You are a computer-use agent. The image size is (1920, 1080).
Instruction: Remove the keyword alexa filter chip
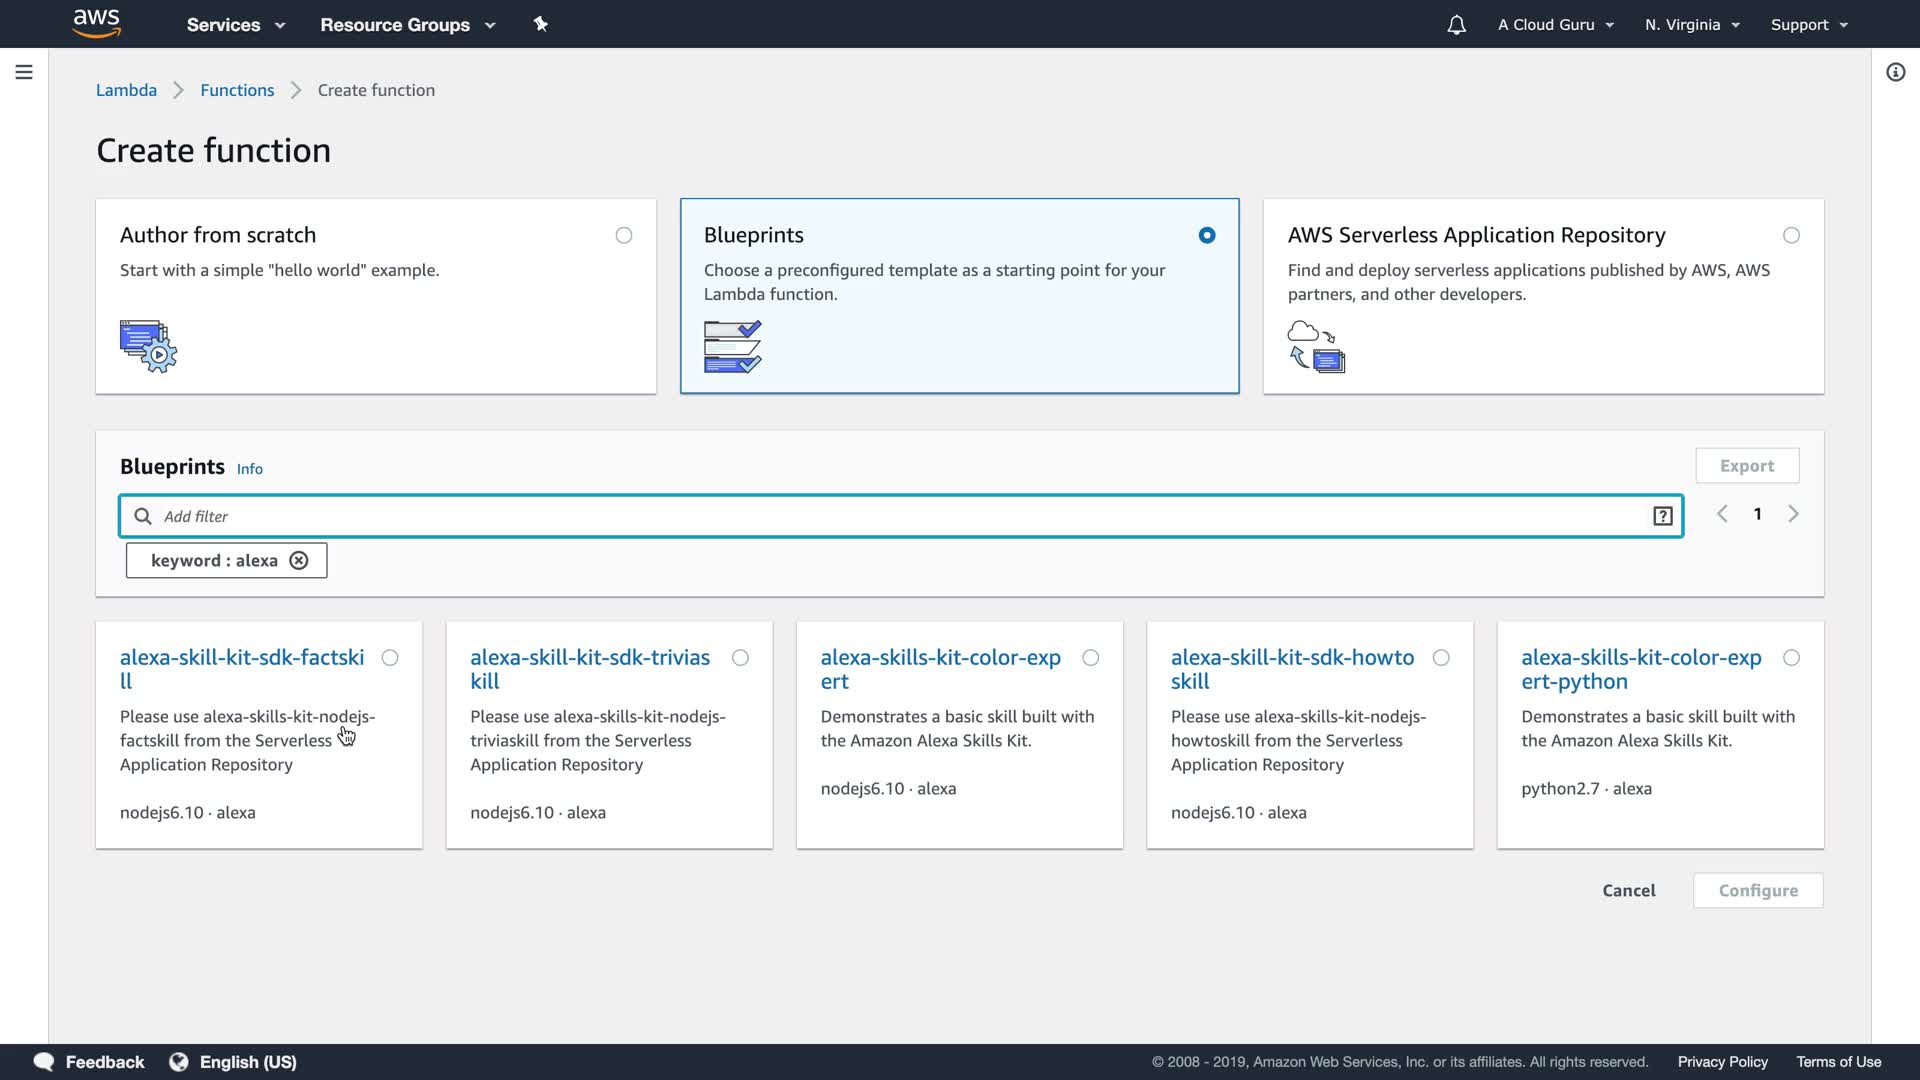299,561
